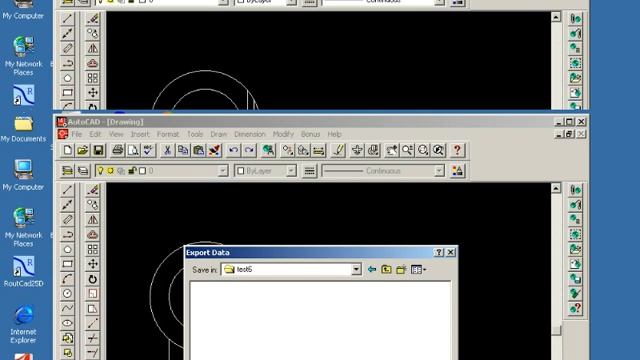This screenshot has width=640, height=360.
Task: Launch Browser globe icon in lower standard toolbar
Action: [268, 150]
